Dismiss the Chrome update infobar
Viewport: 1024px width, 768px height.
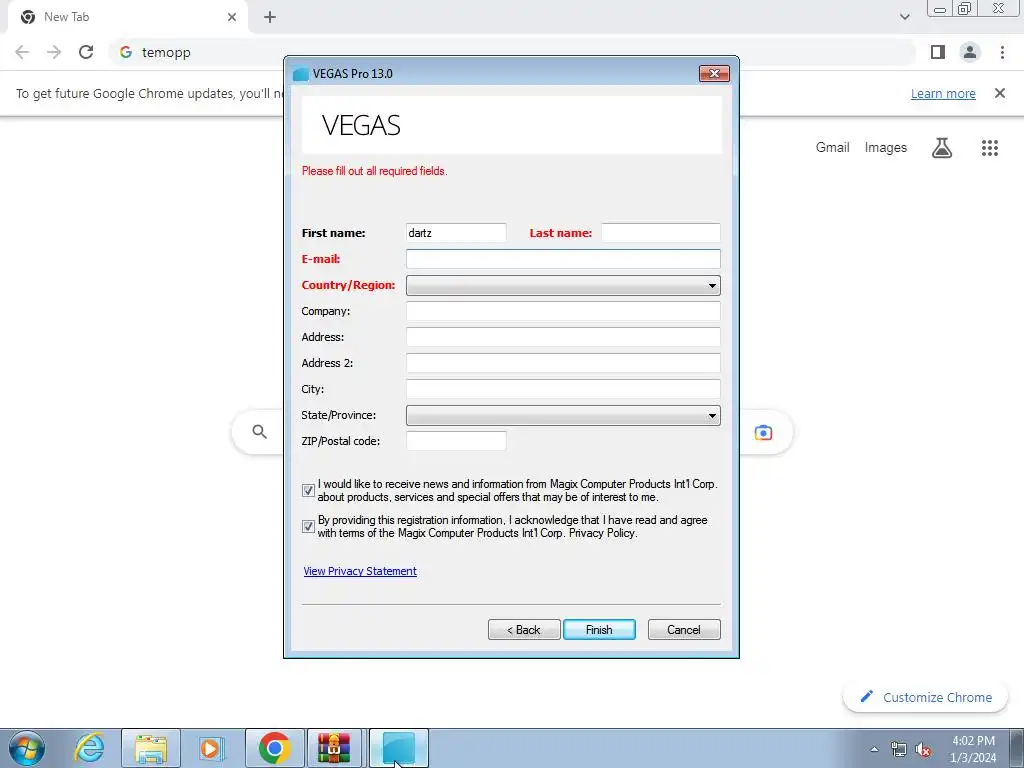coord(999,93)
